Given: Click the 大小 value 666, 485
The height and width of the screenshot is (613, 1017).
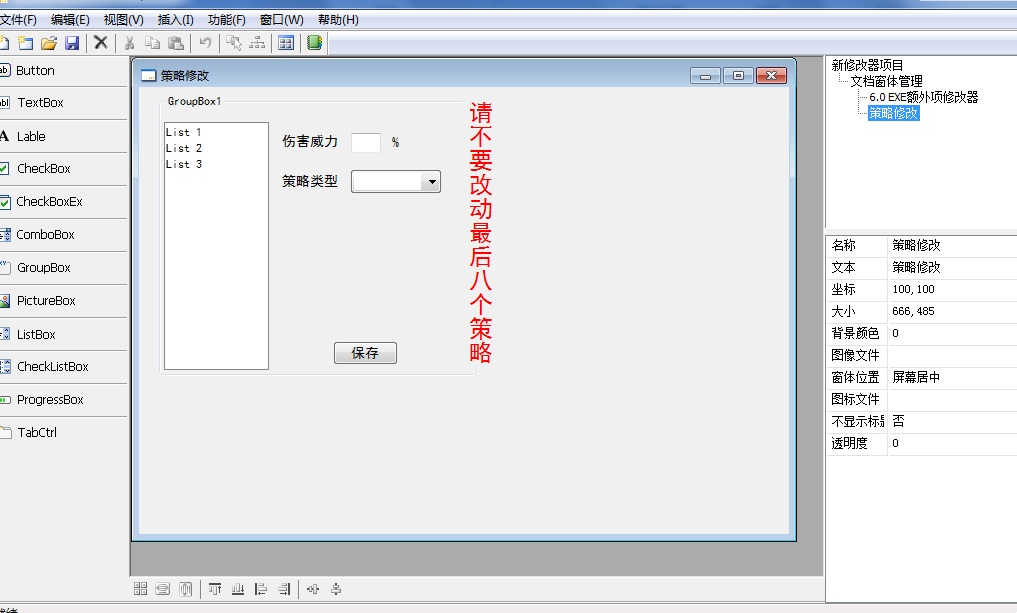Looking at the screenshot, I should pos(952,312).
